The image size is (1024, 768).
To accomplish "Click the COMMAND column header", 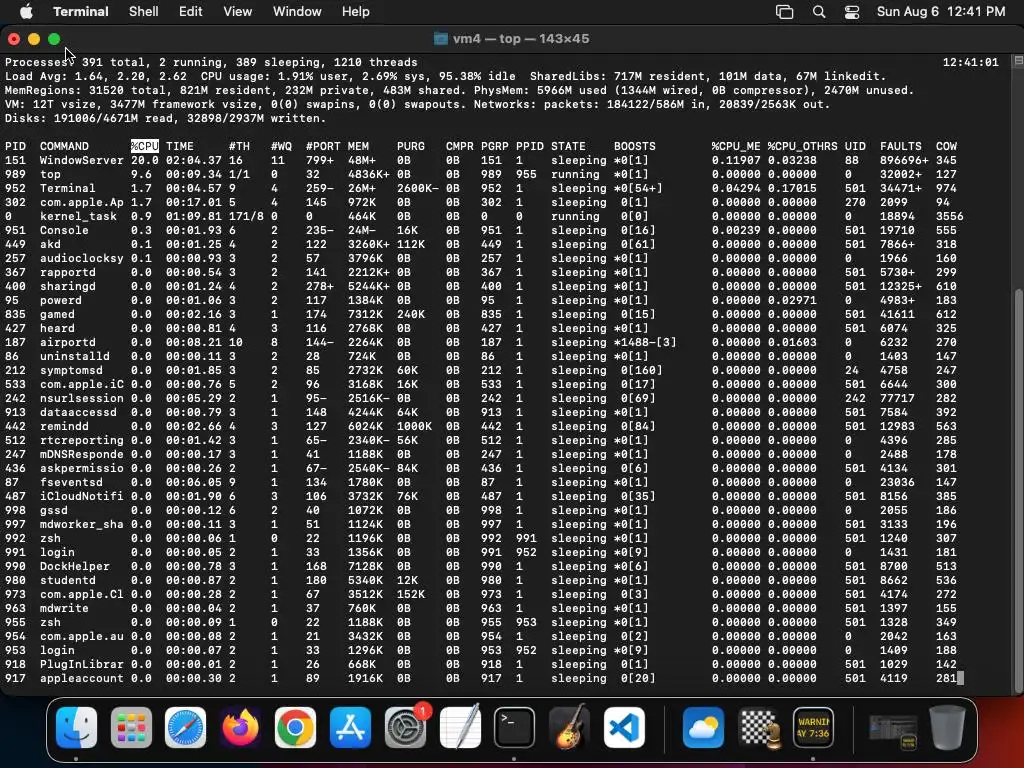I will click(x=64, y=146).
